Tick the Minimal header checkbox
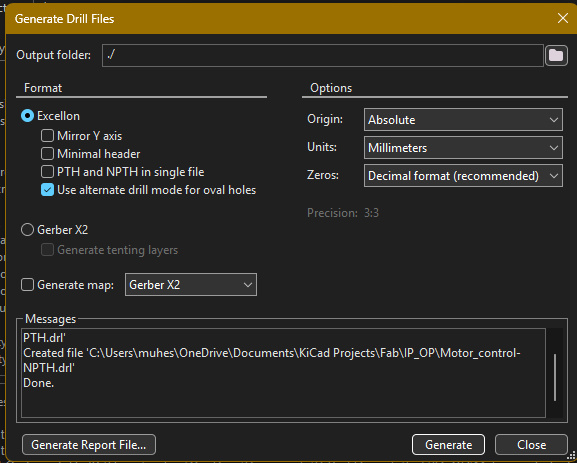 click(47, 154)
